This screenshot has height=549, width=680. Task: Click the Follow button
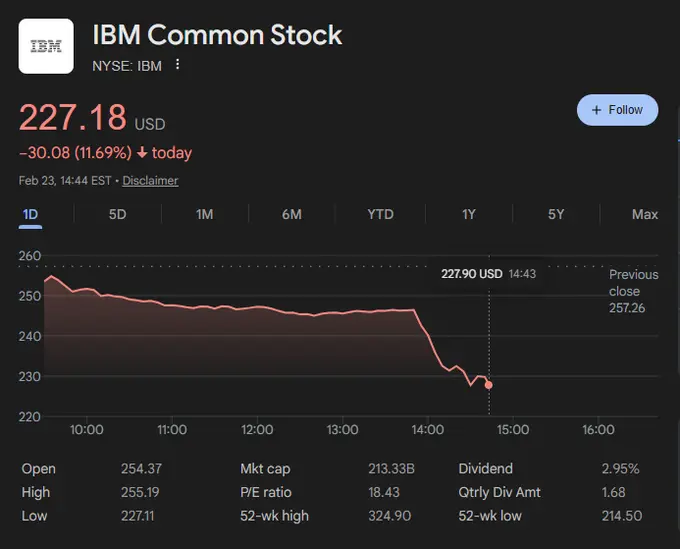(617, 110)
